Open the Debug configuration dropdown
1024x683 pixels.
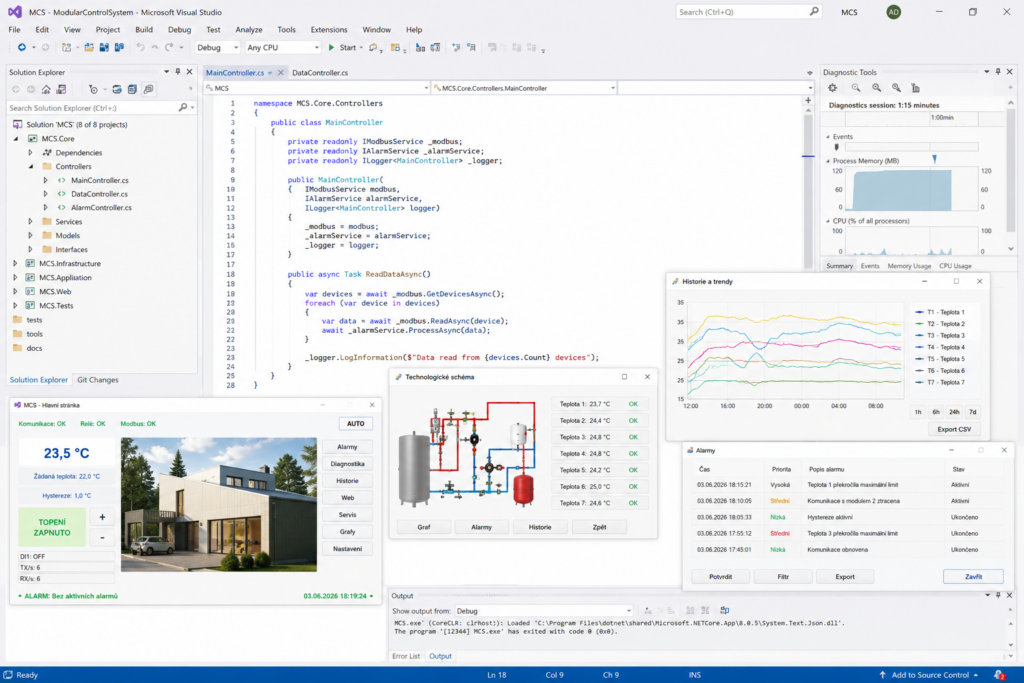pos(217,48)
